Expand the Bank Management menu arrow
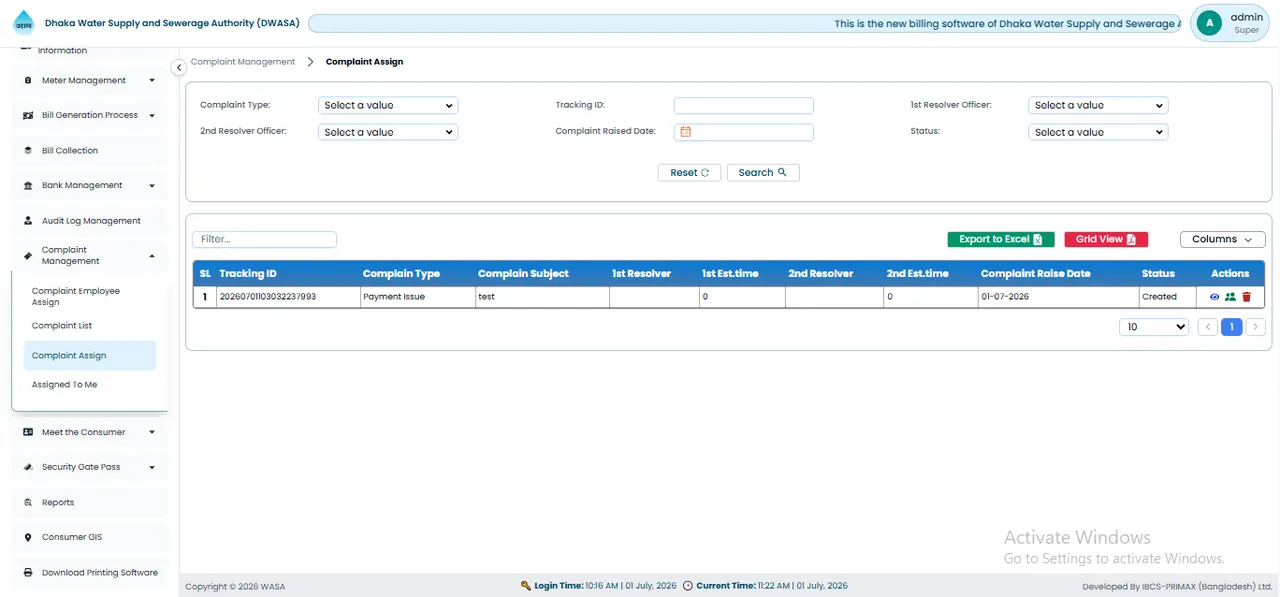Screen dimensions: 1280x597 tap(152, 185)
